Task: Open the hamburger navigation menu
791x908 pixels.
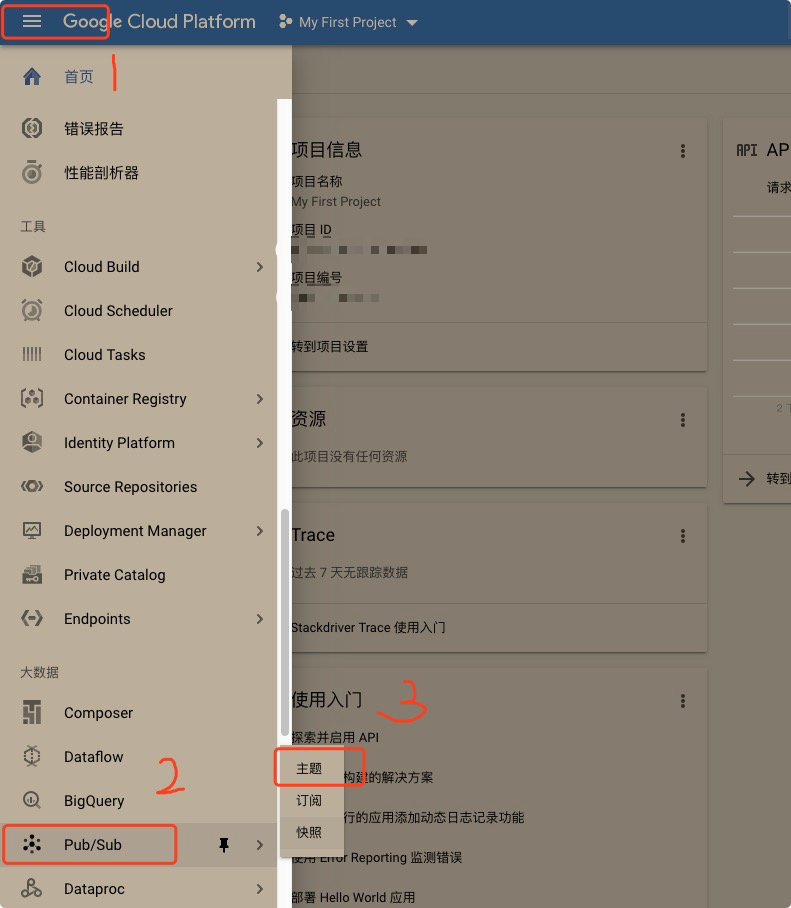Action: (x=32, y=21)
